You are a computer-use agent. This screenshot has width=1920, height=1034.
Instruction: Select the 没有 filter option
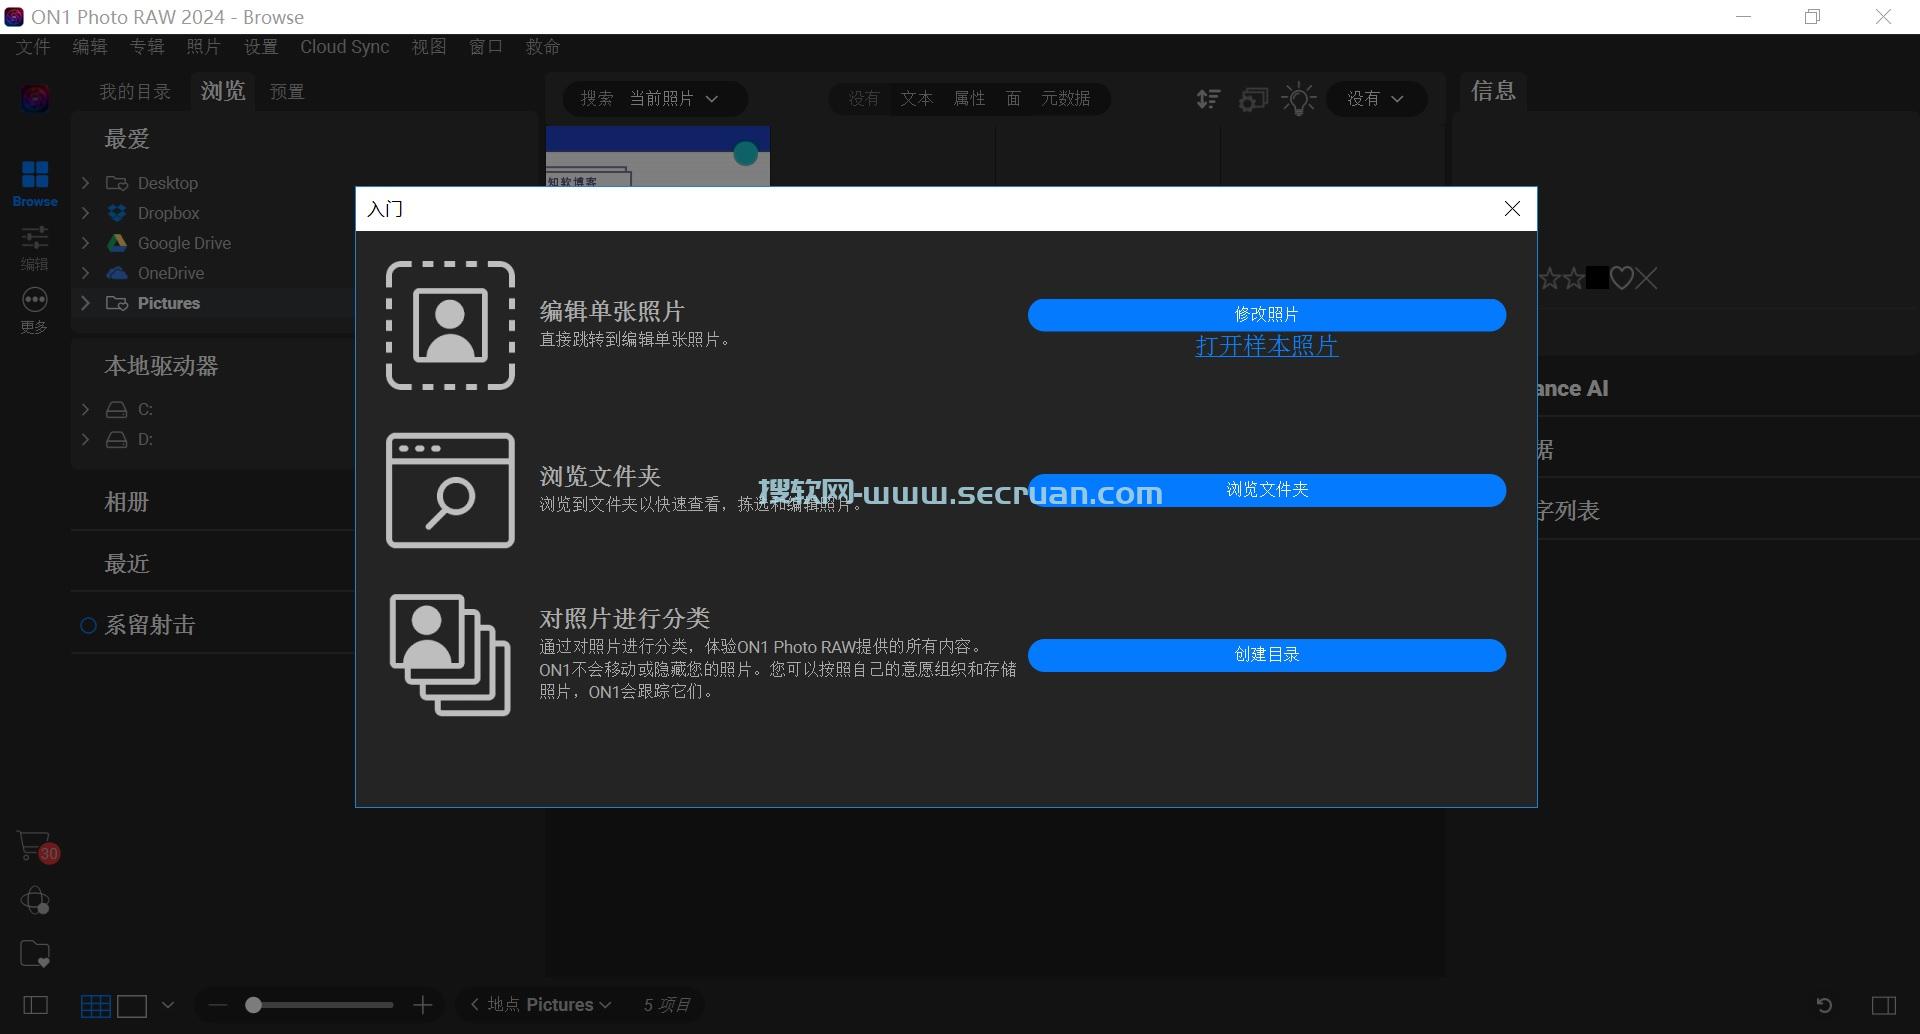(864, 99)
